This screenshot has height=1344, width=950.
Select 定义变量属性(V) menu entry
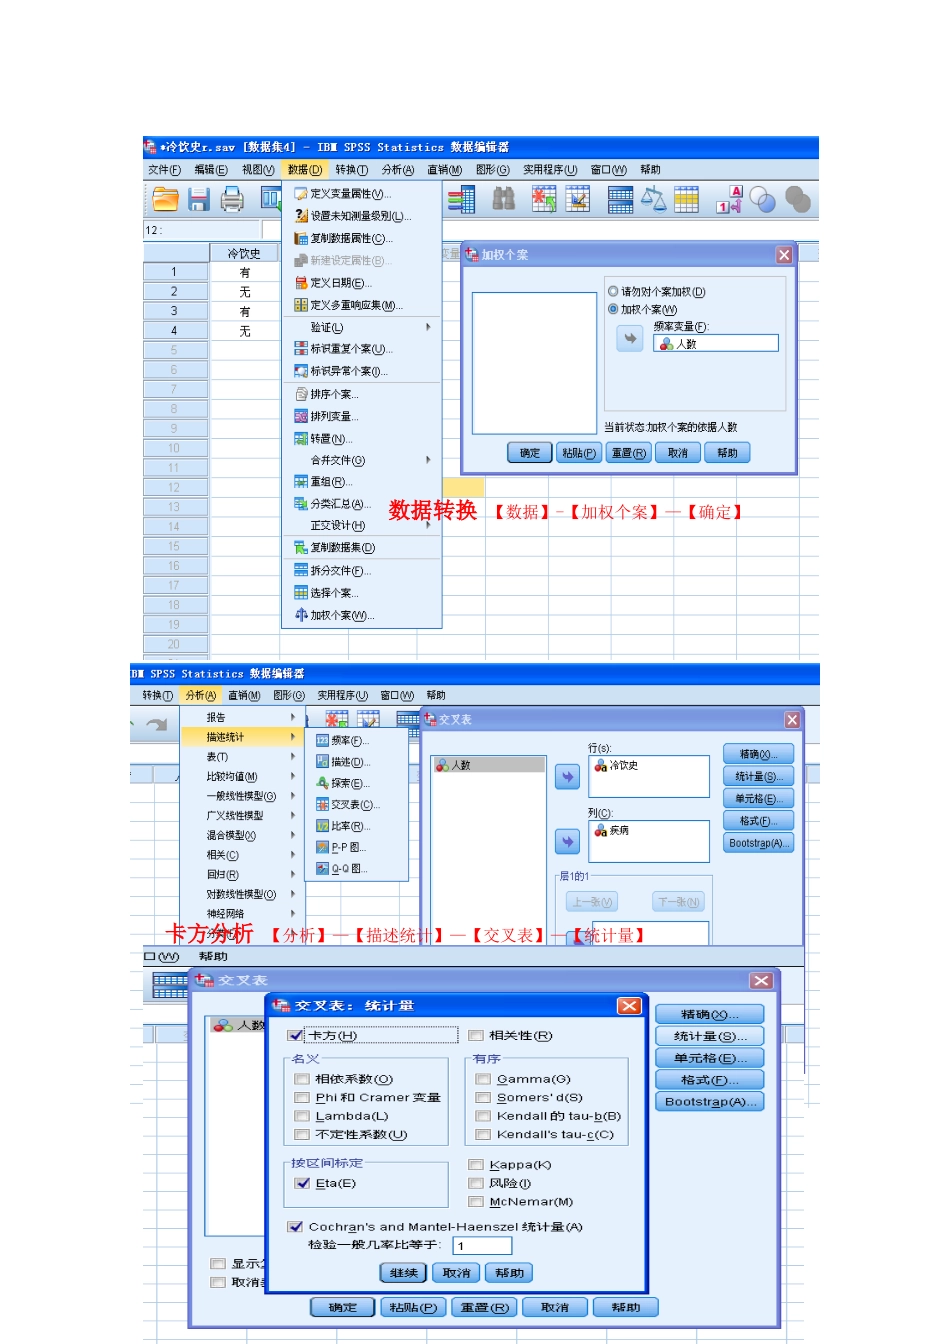[362, 194]
